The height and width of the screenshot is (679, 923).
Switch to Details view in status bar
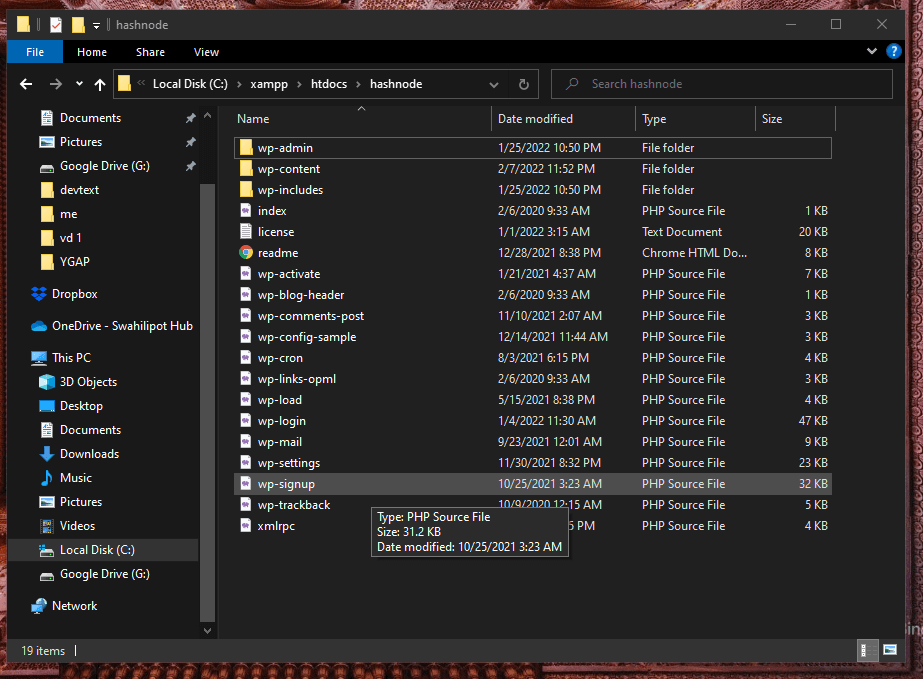866,650
